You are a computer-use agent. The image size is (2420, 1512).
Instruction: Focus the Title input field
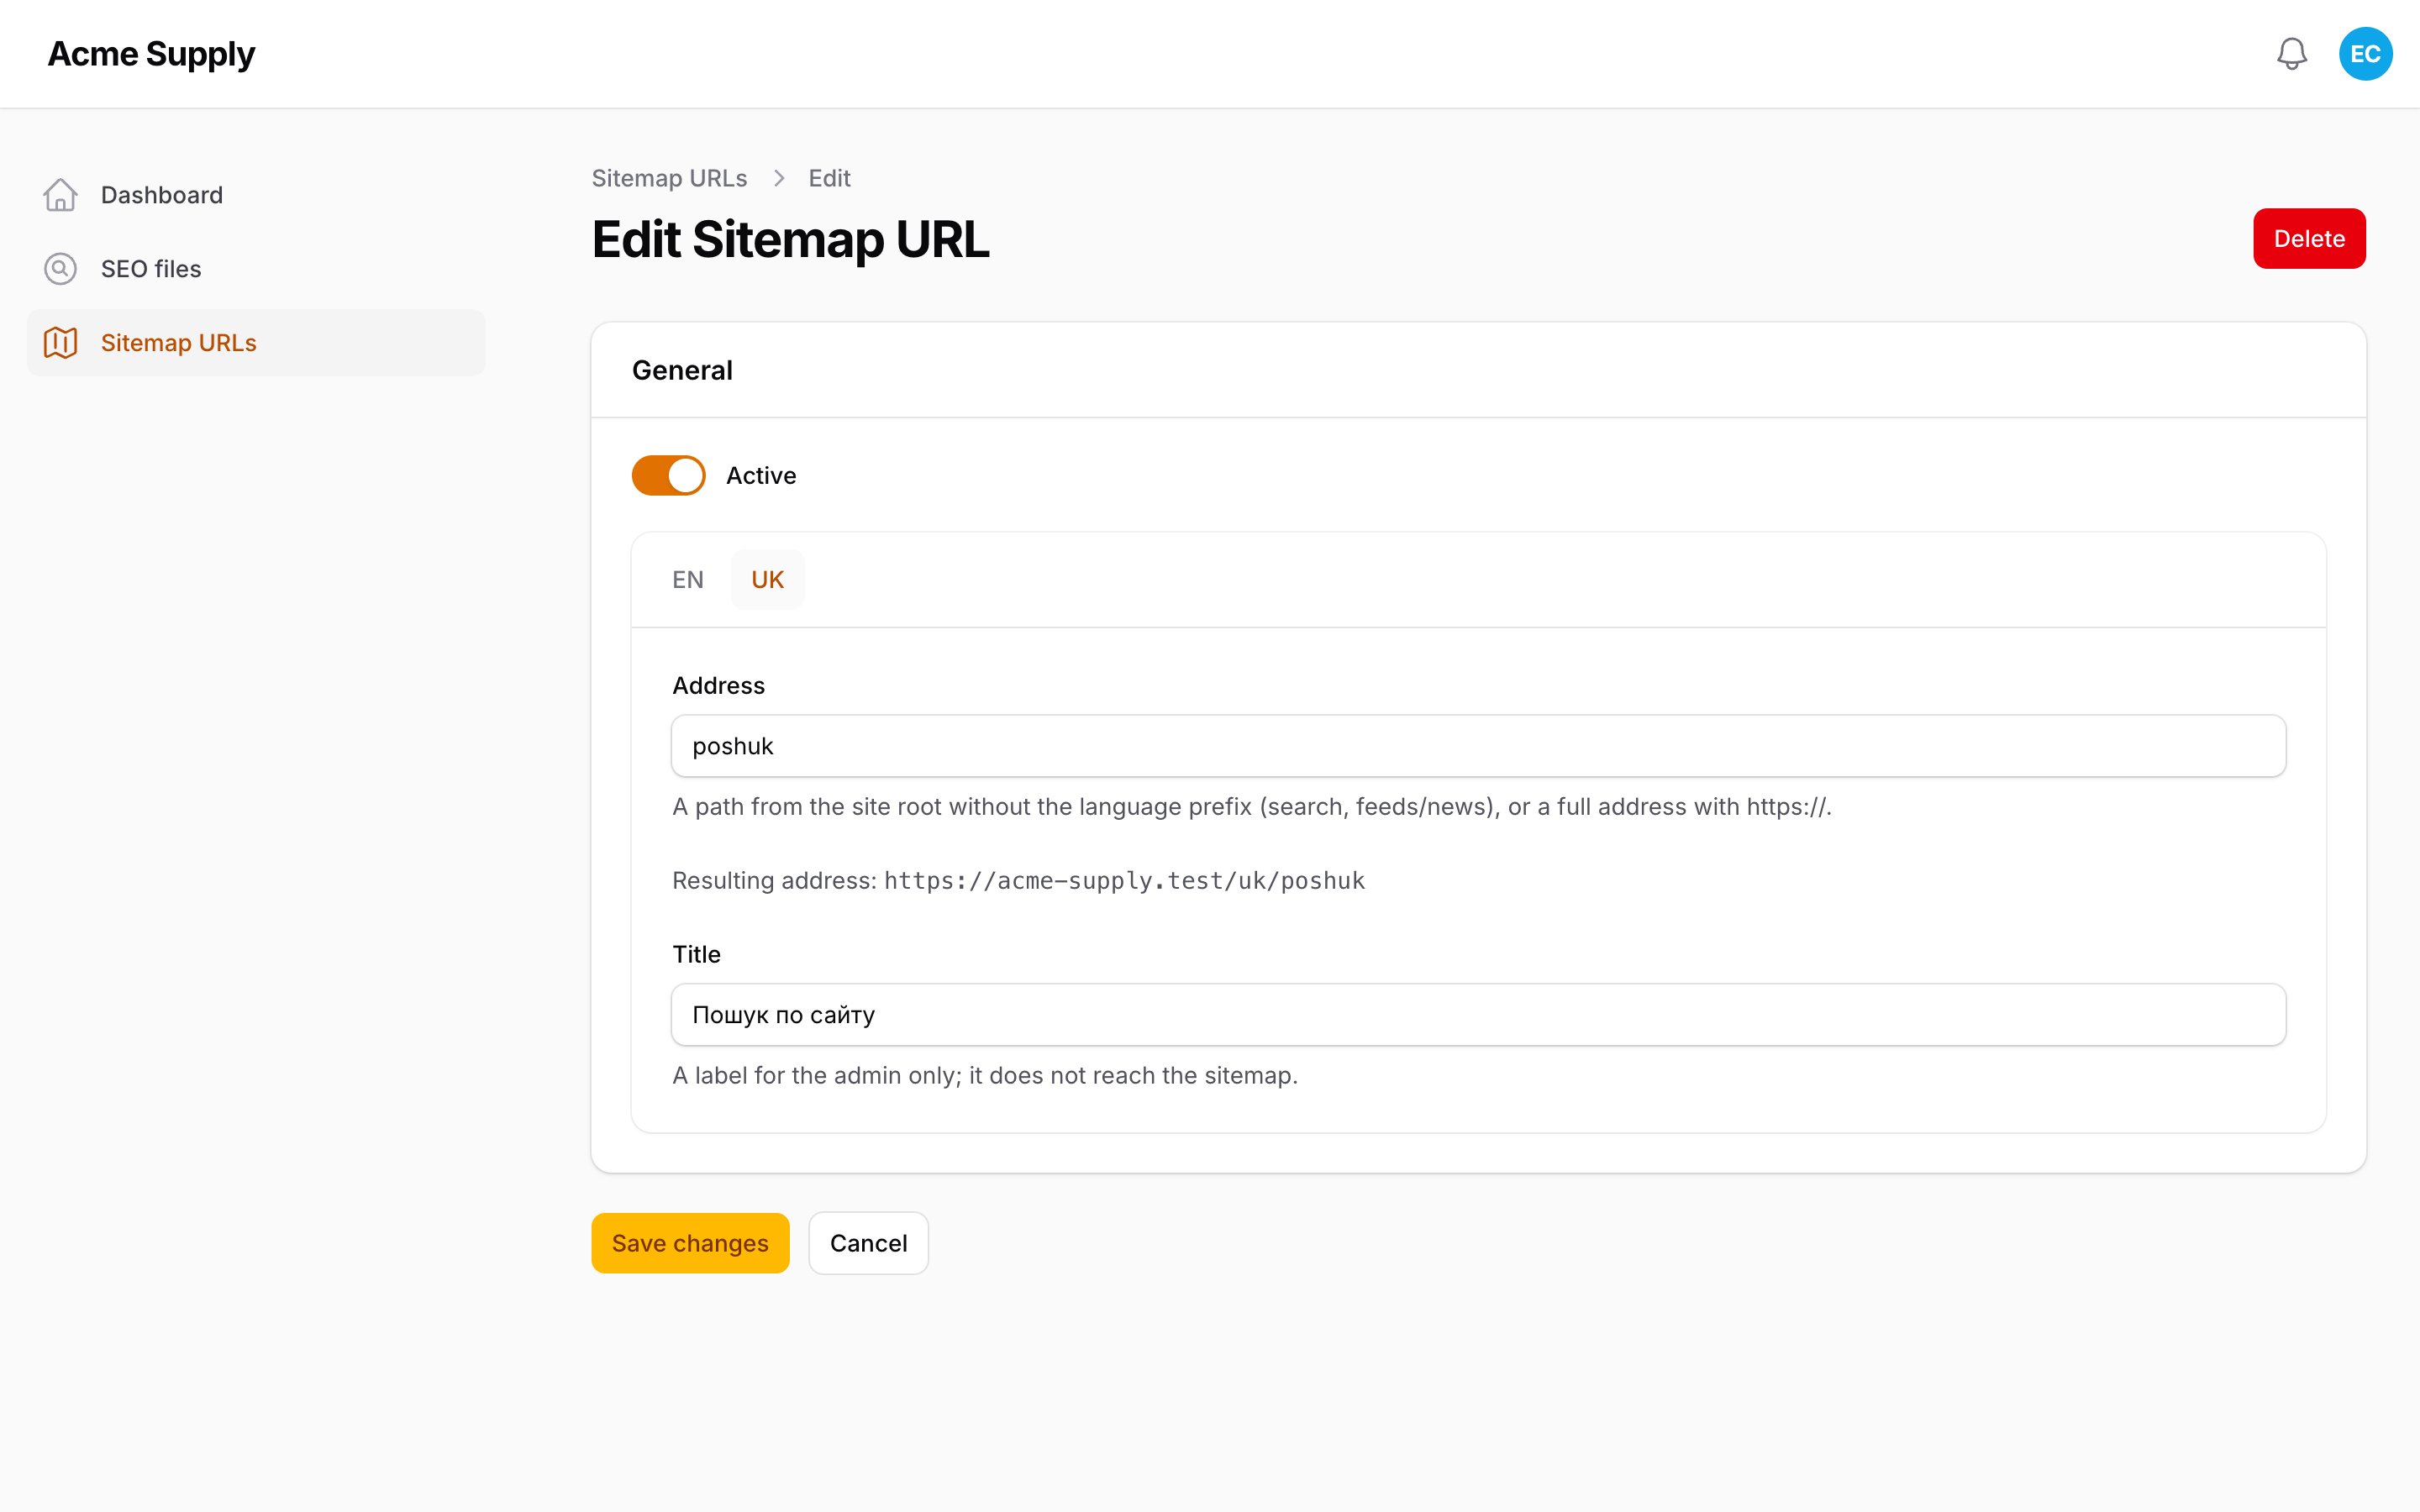point(1478,1015)
